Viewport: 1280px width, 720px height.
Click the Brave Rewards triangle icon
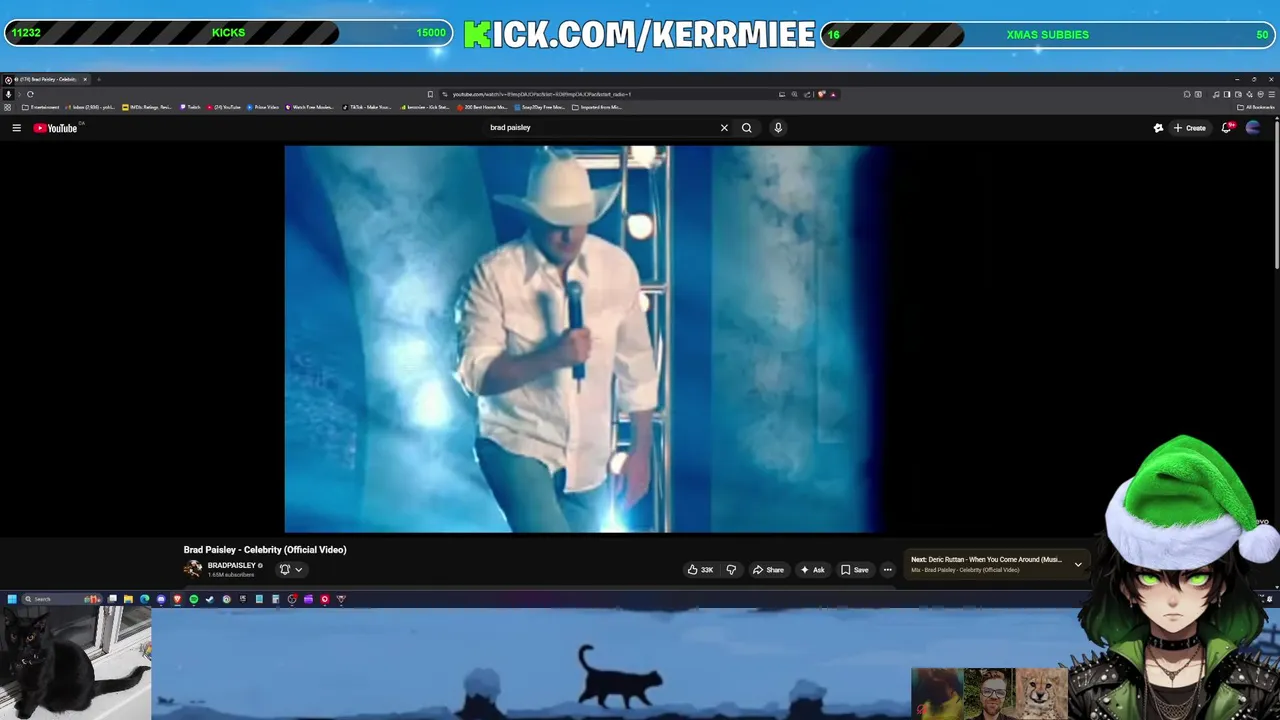click(833, 94)
